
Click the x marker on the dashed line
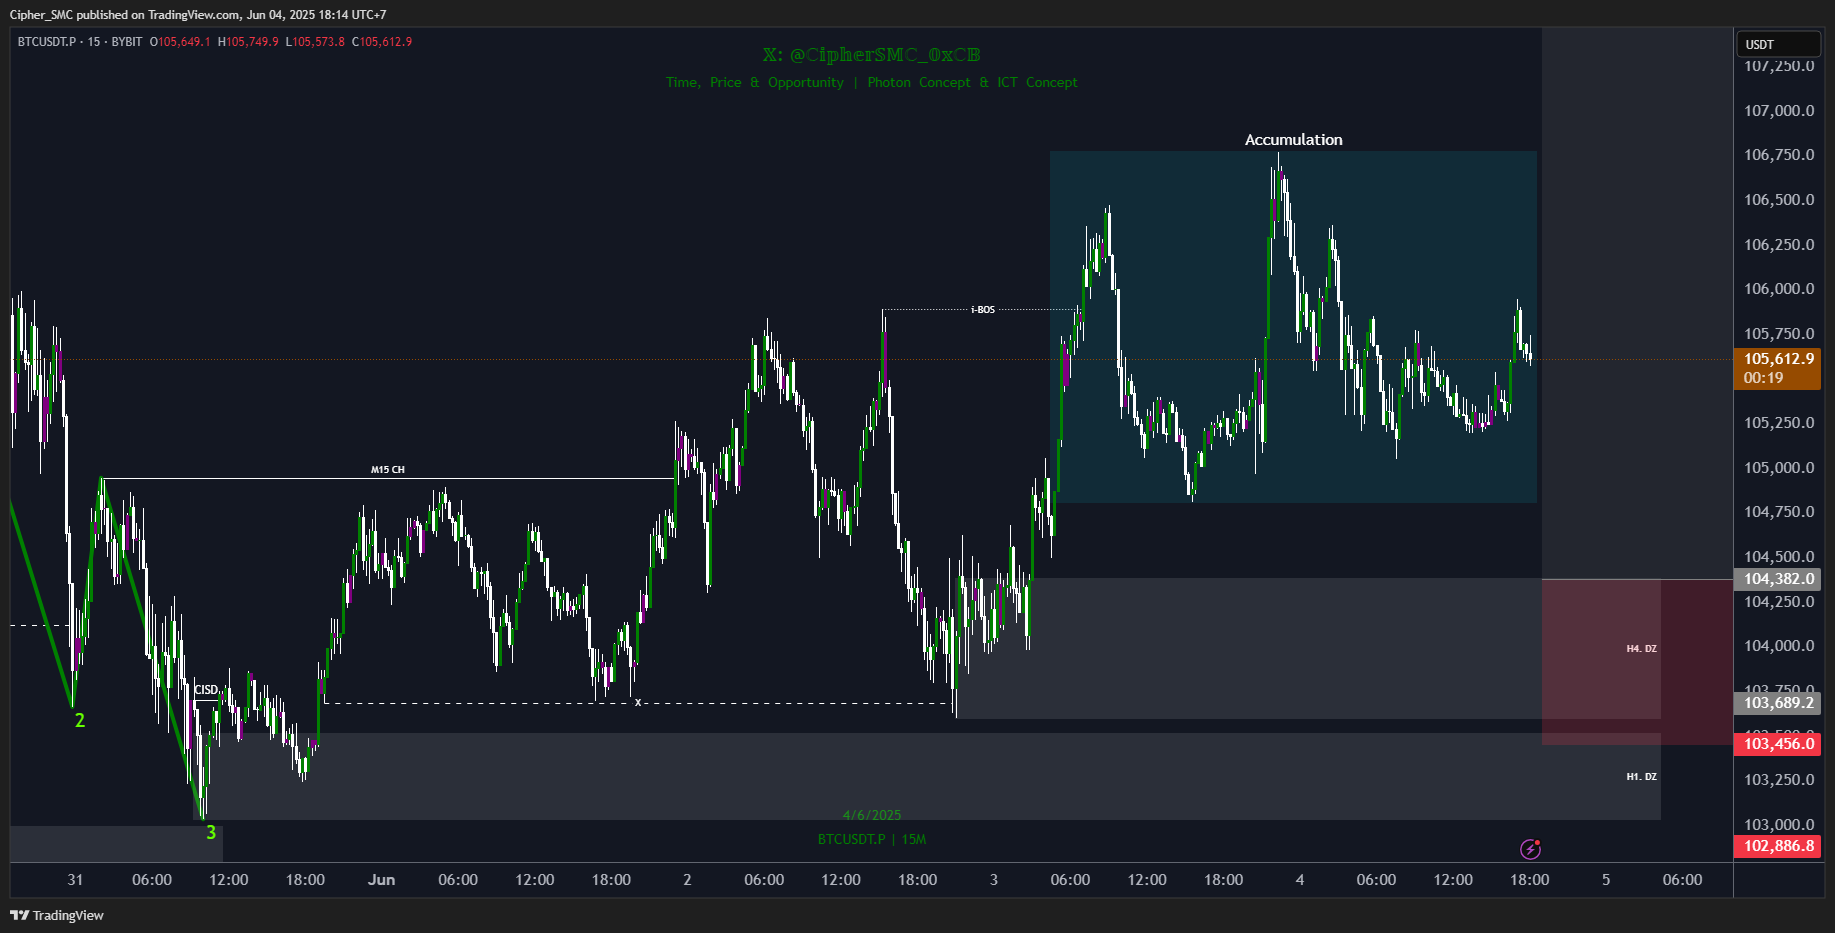(638, 703)
